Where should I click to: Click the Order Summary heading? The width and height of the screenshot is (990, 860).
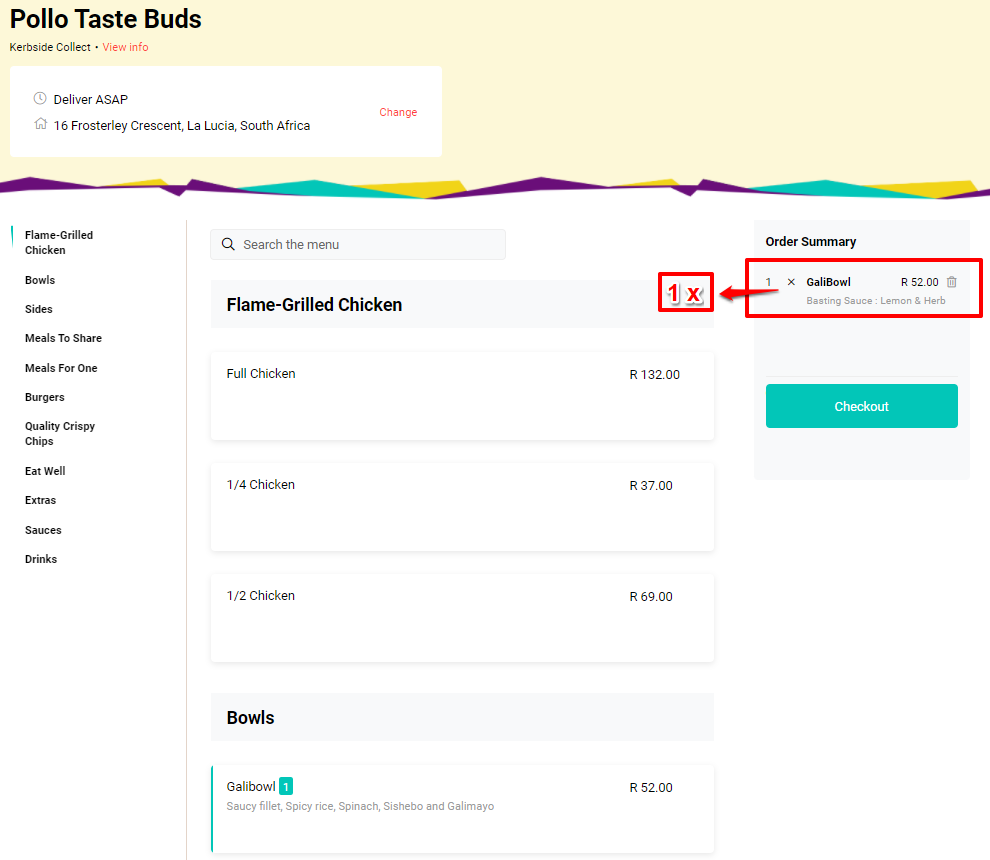pyautogui.click(x=811, y=241)
